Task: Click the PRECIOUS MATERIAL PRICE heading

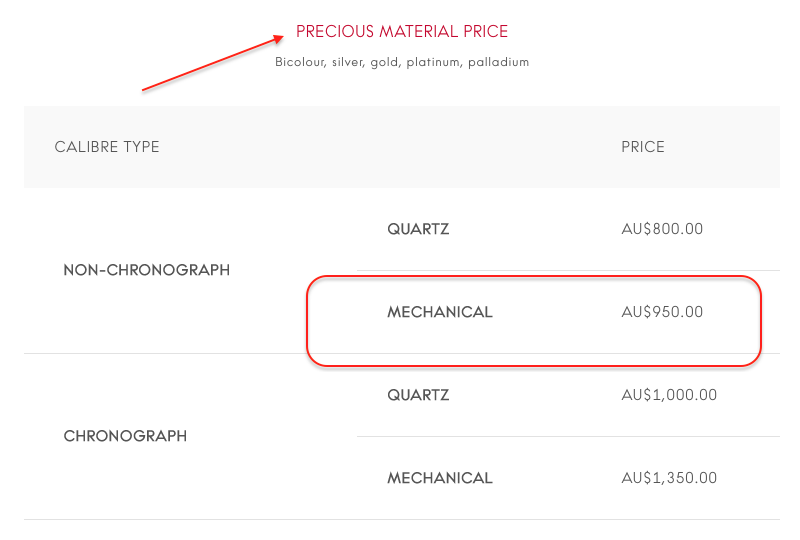Action: coord(402,32)
